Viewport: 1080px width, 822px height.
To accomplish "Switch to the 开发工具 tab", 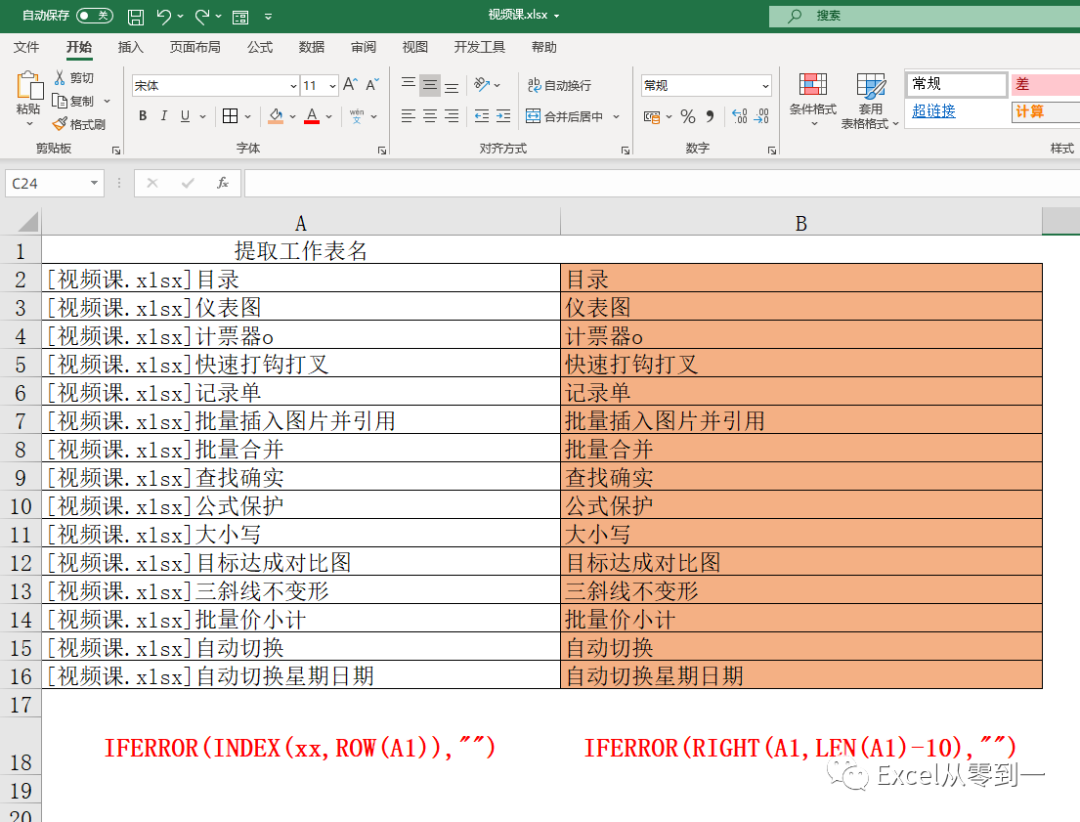I will (479, 47).
